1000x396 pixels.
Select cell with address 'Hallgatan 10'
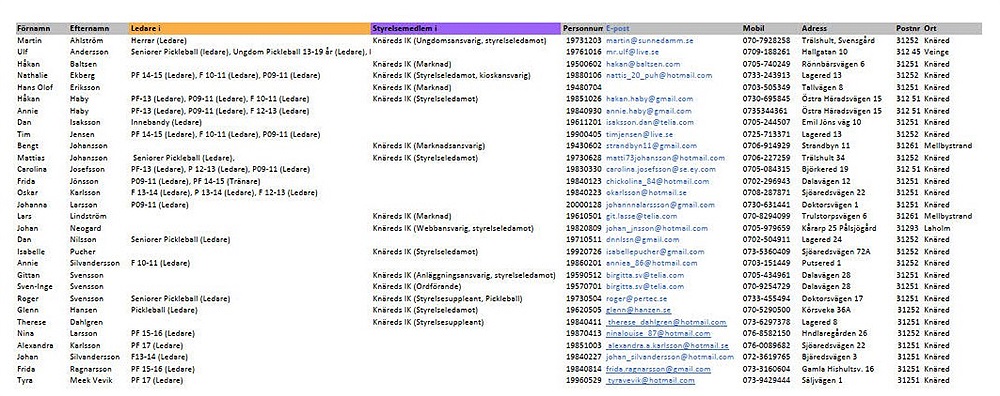pos(825,52)
